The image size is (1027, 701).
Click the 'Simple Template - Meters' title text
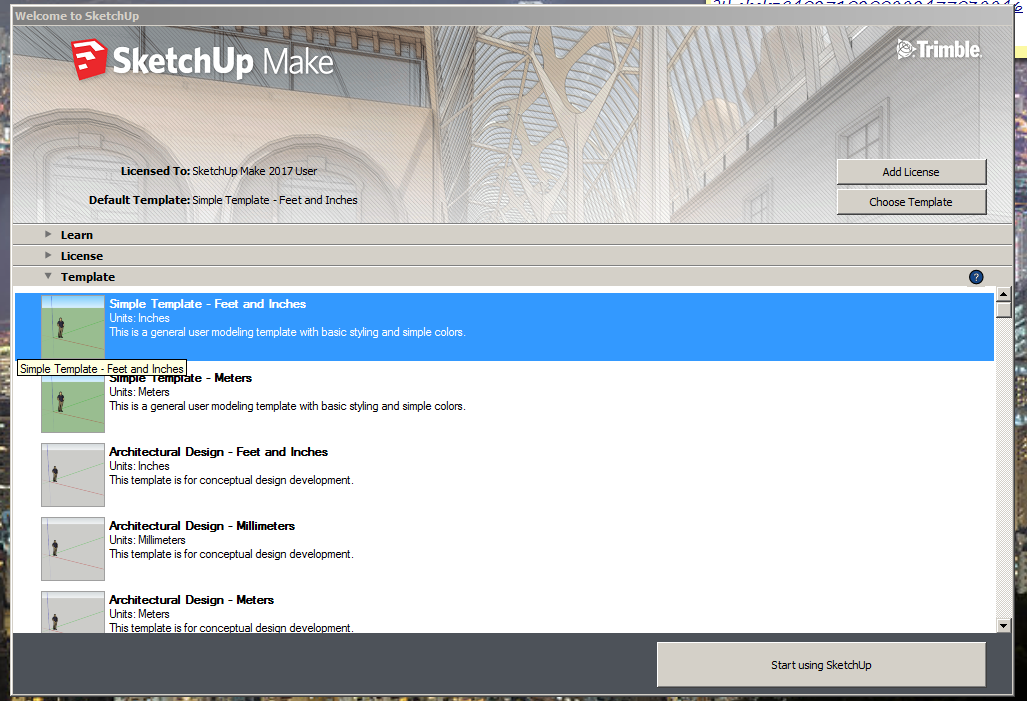pyautogui.click(x=181, y=378)
